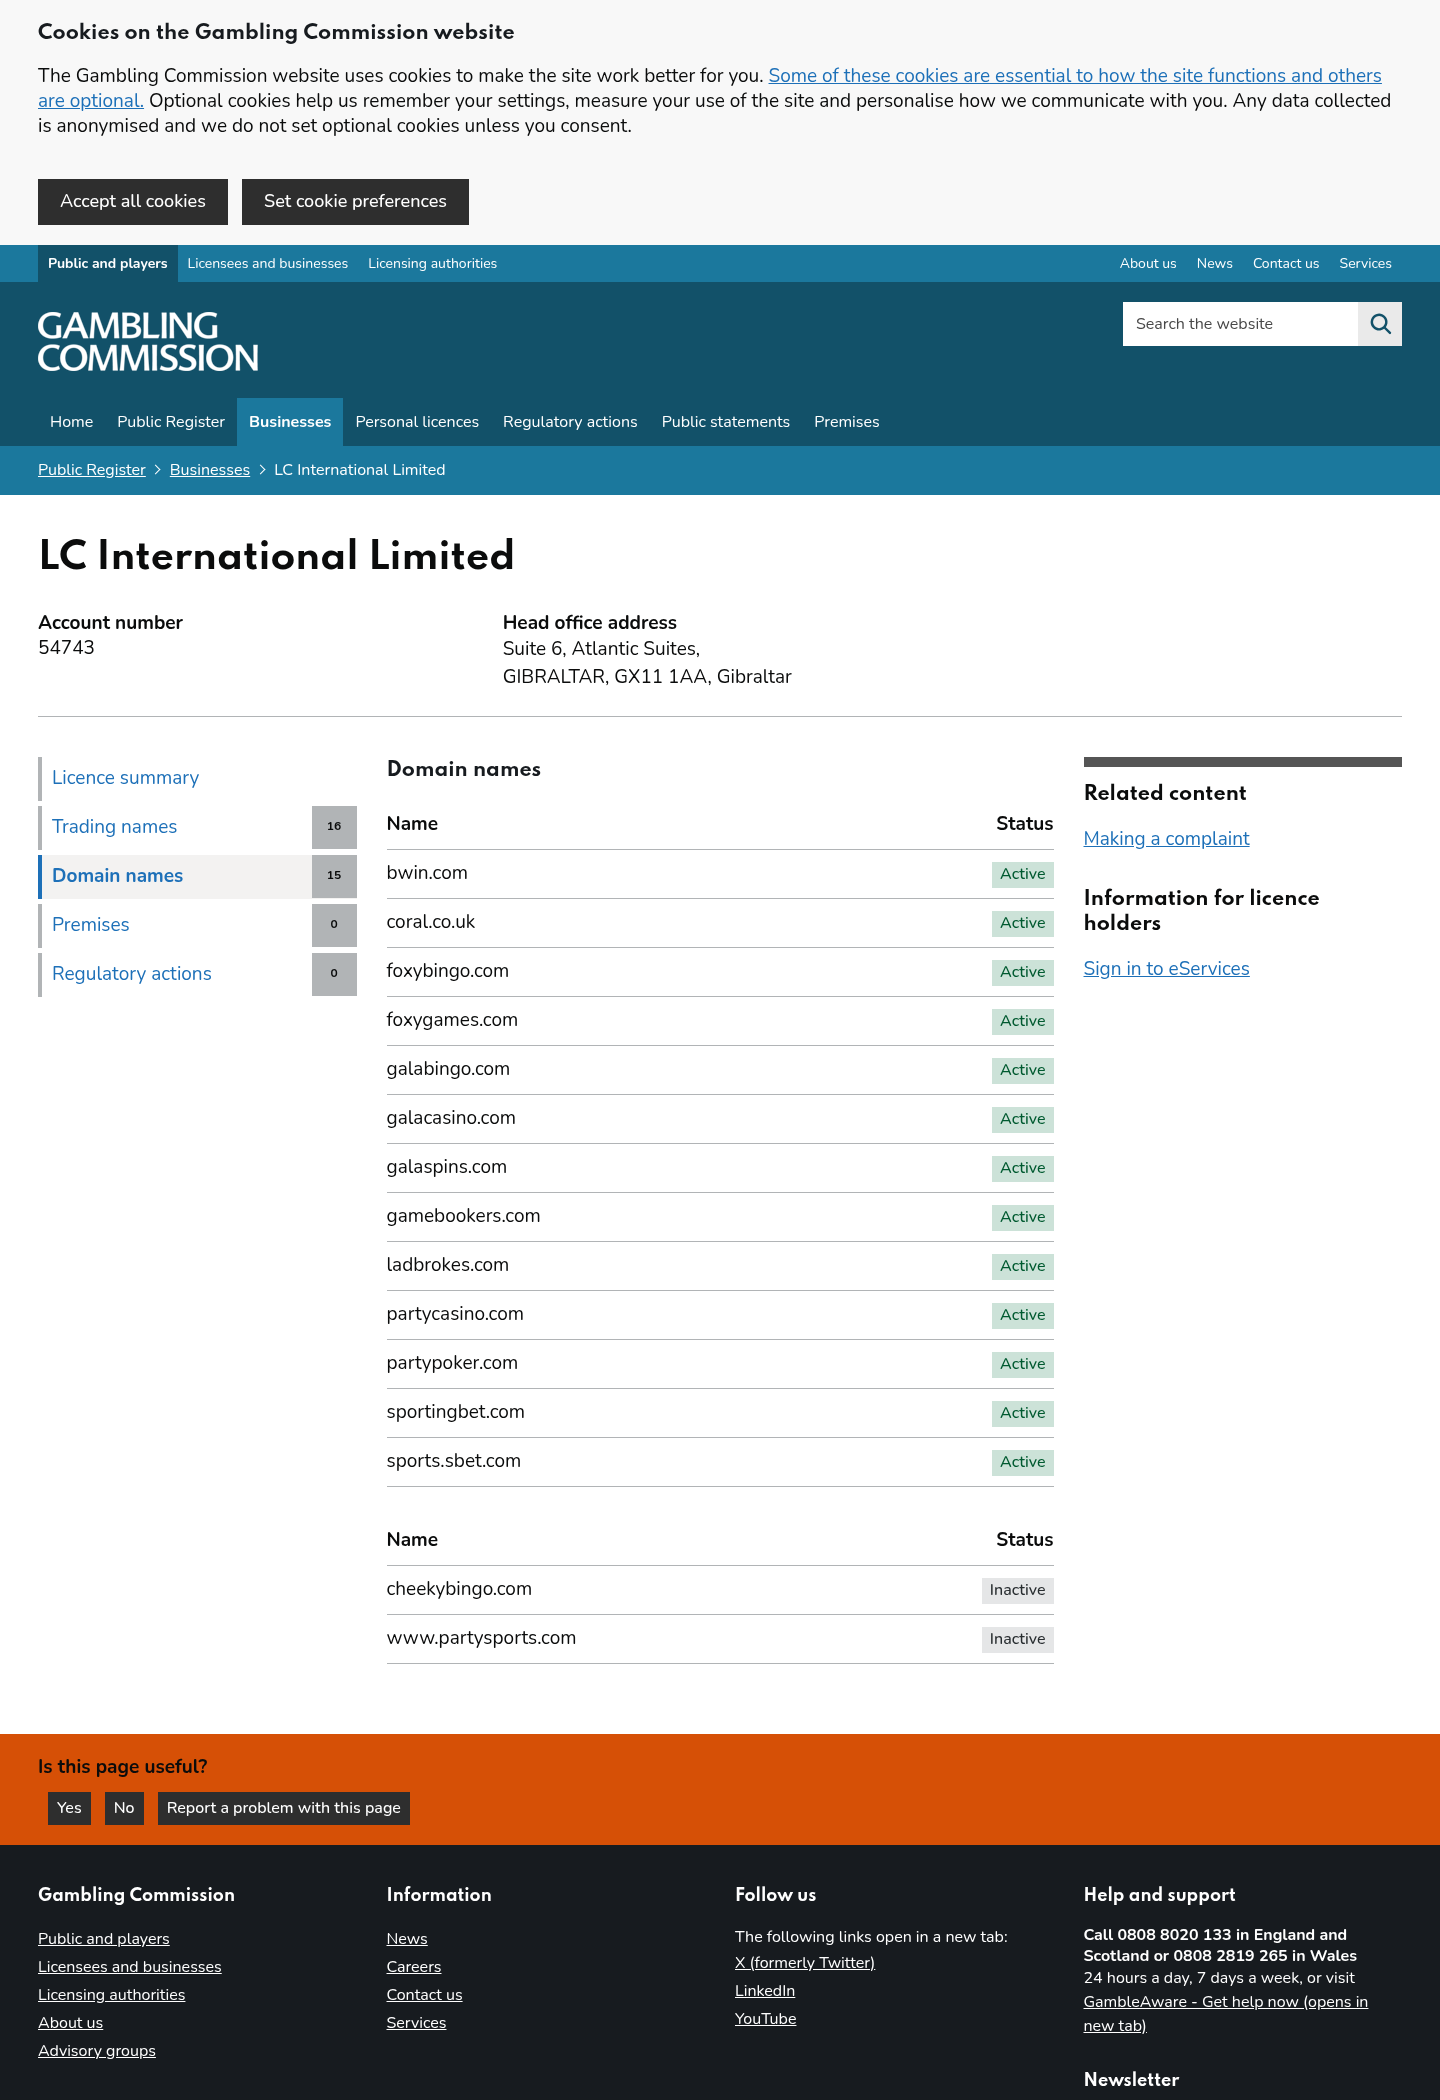Select sports.sbet.com domain name text

(x=454, y=1461)
